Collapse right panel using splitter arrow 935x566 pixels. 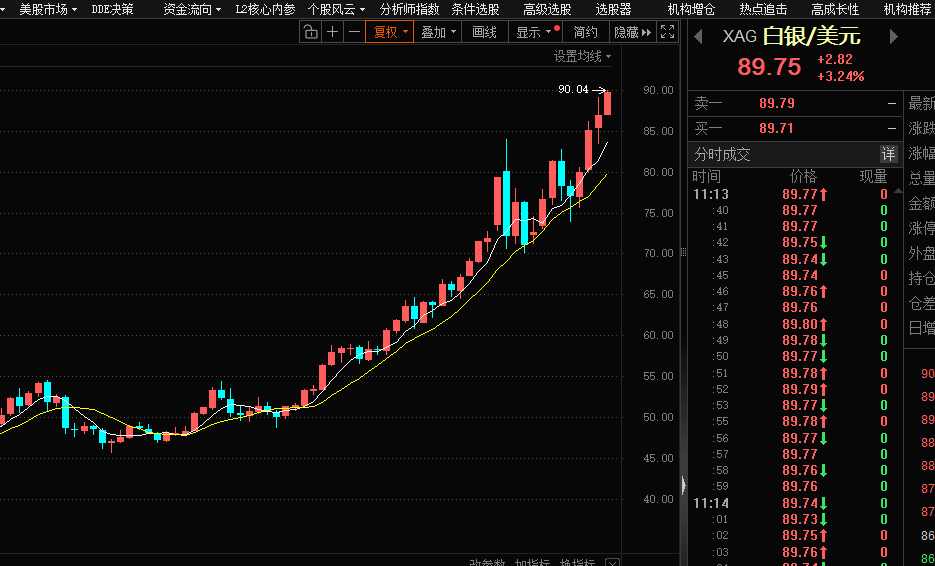[x=684, y=484]
